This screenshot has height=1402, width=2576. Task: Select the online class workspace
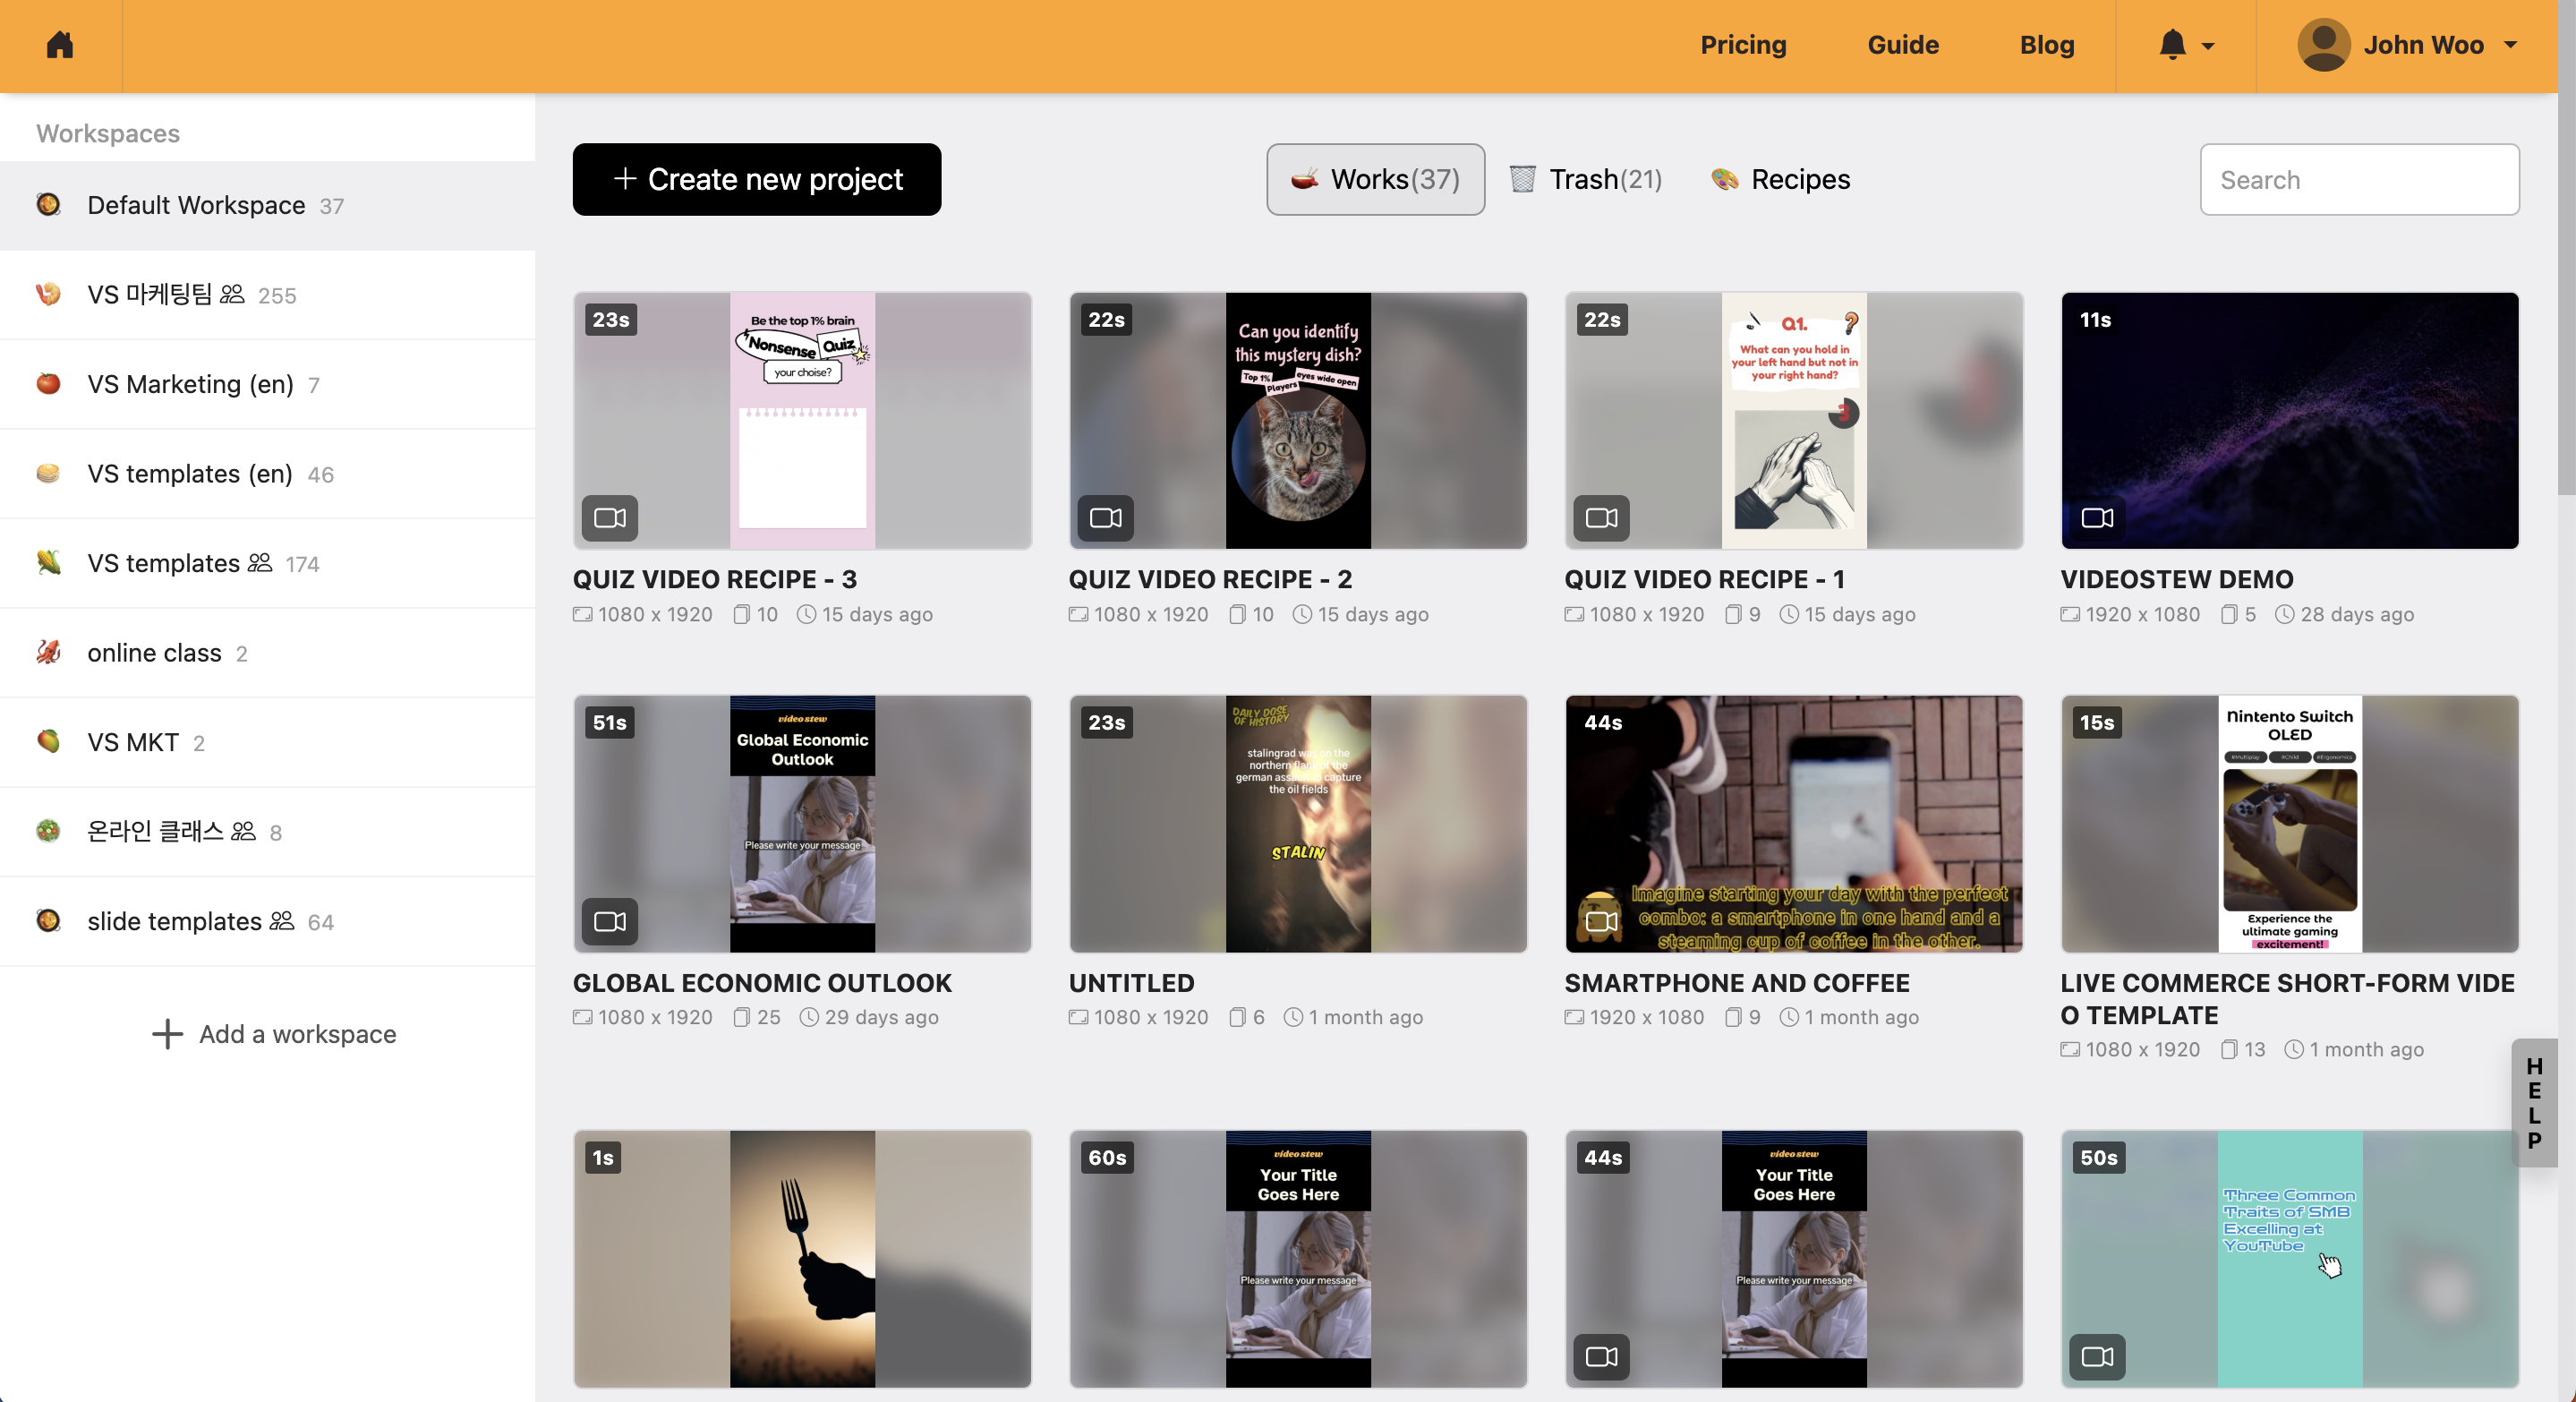pos(154,653)
